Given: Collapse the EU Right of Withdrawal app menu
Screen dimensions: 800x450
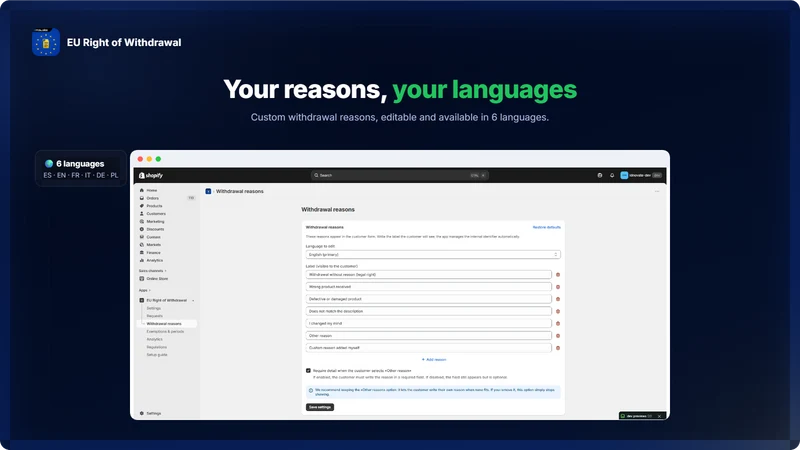Looking at the screenshot, I should [193, 301].
